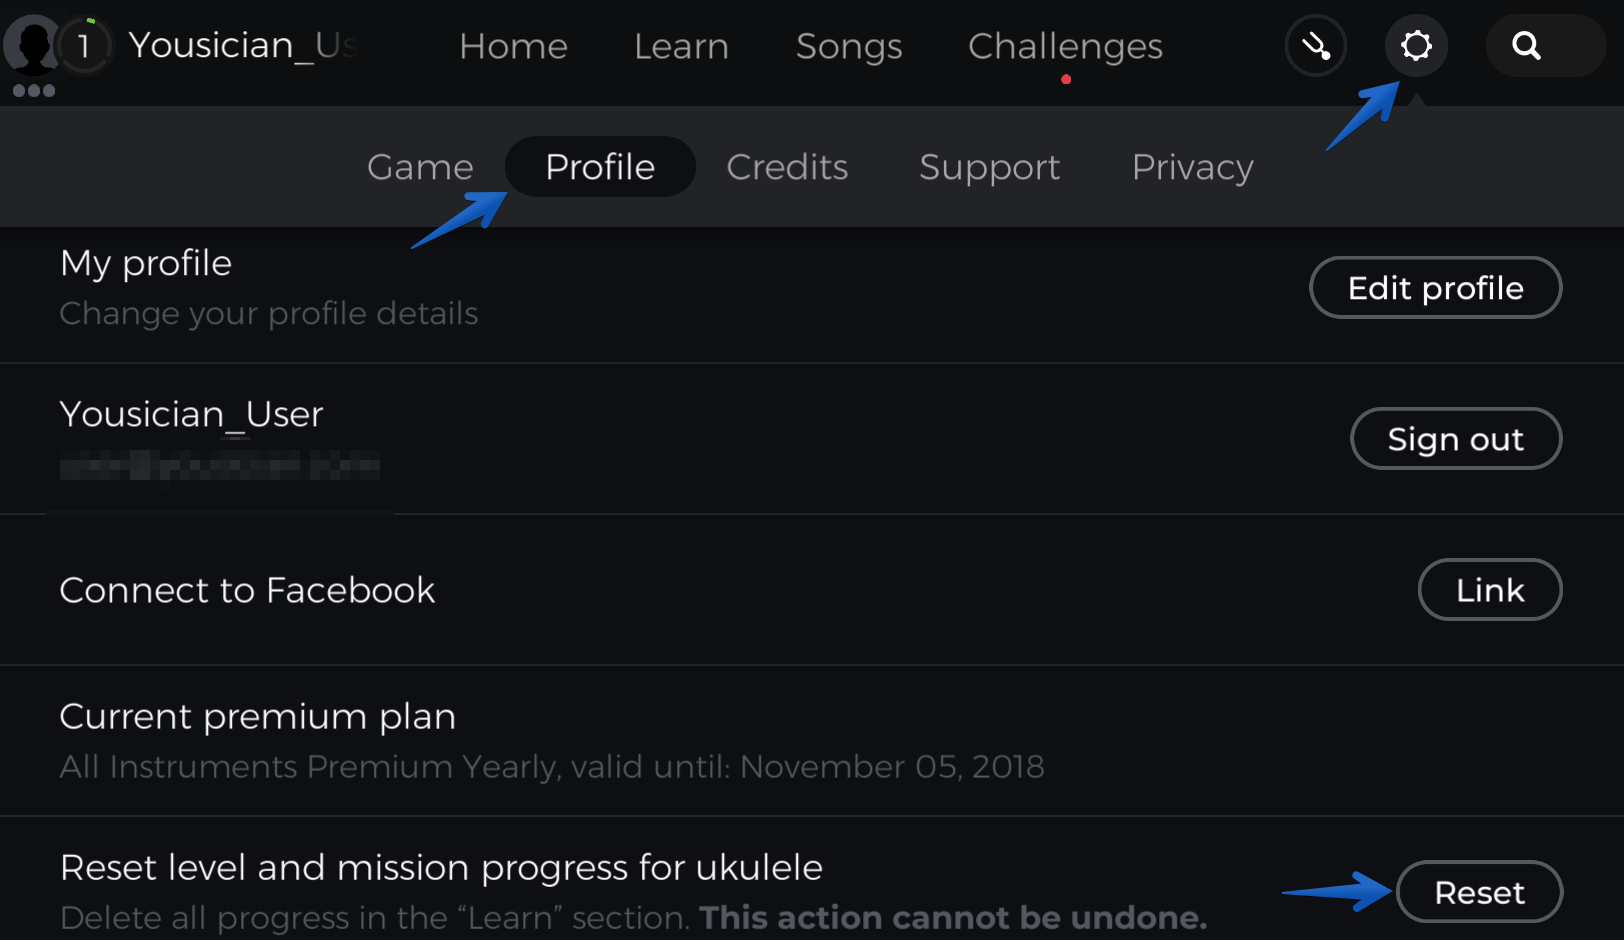Screen dimensions: 1624x940
Task: Open the Privacy tab
Action: click(1192, 167)
